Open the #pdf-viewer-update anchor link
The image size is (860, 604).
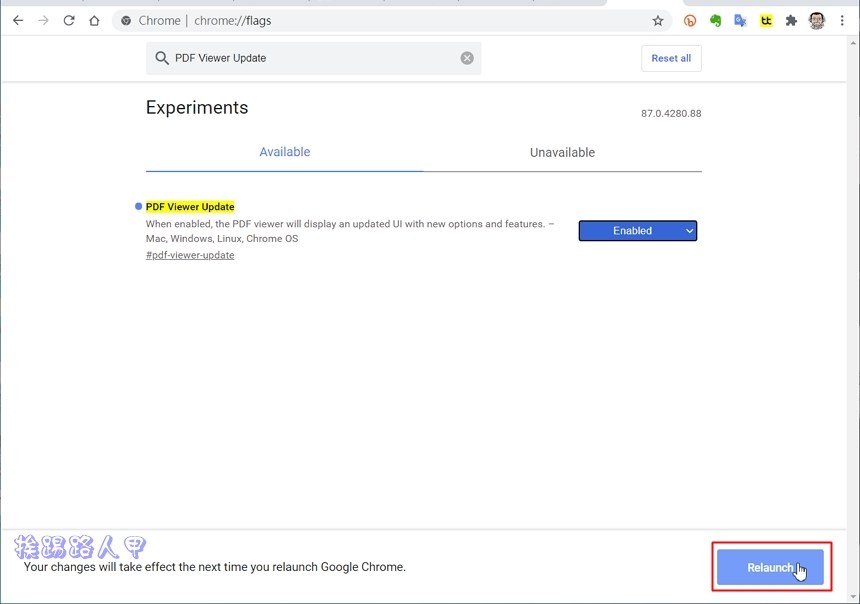pos(190,255)
